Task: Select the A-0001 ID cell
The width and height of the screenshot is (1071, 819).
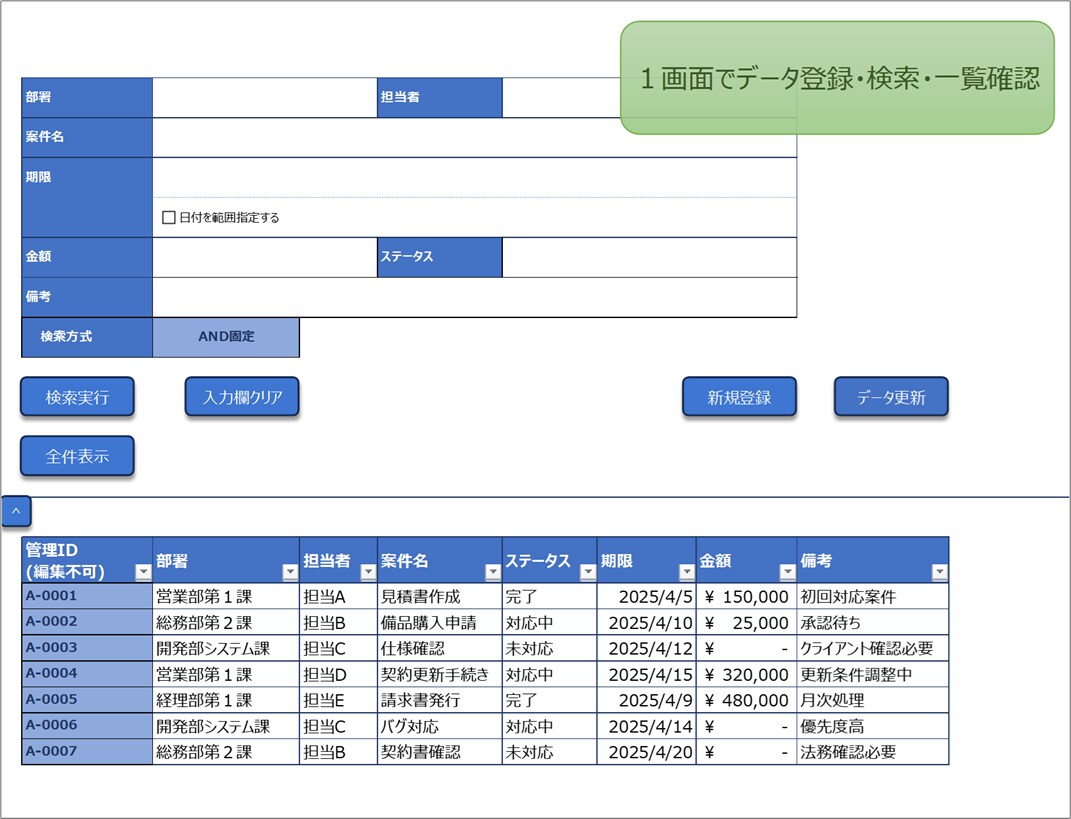Action: pos(87,596)
